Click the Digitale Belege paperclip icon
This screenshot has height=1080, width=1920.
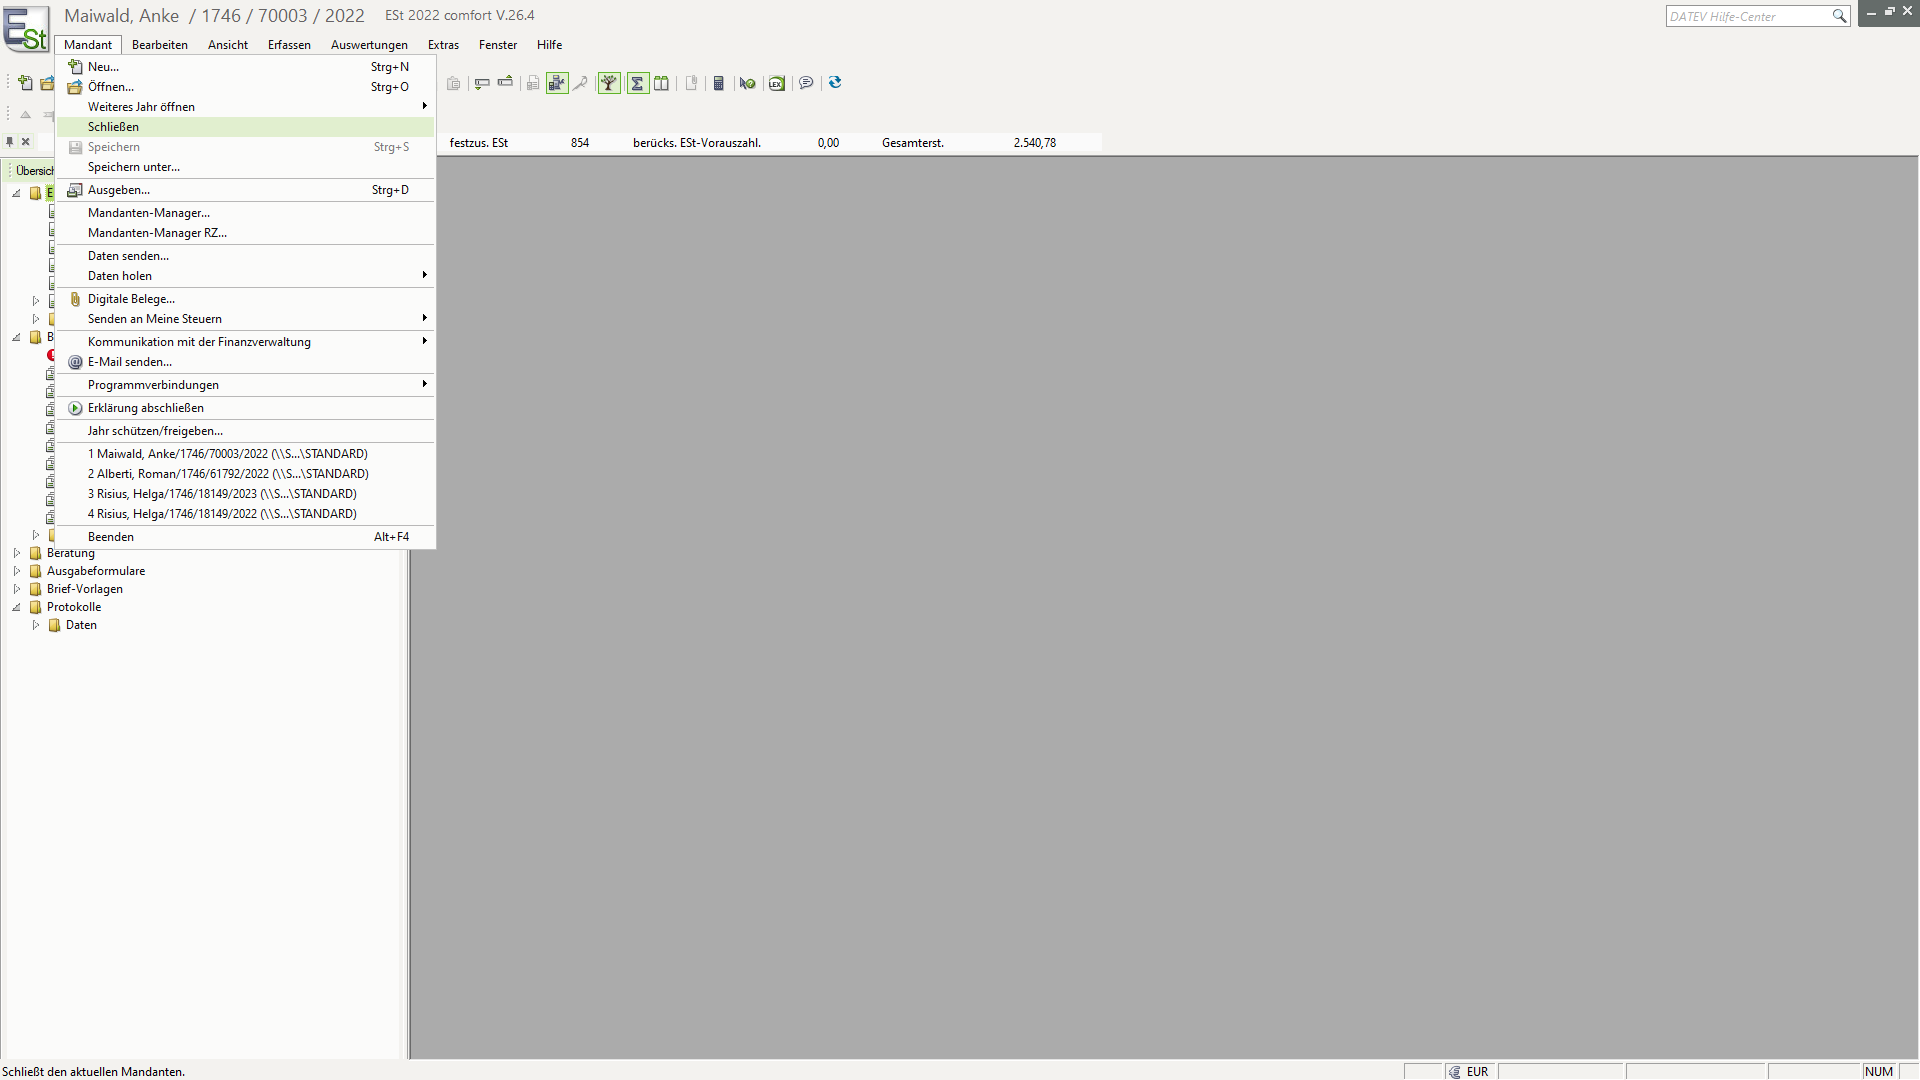pyautogui.click(x=75, y=299)
